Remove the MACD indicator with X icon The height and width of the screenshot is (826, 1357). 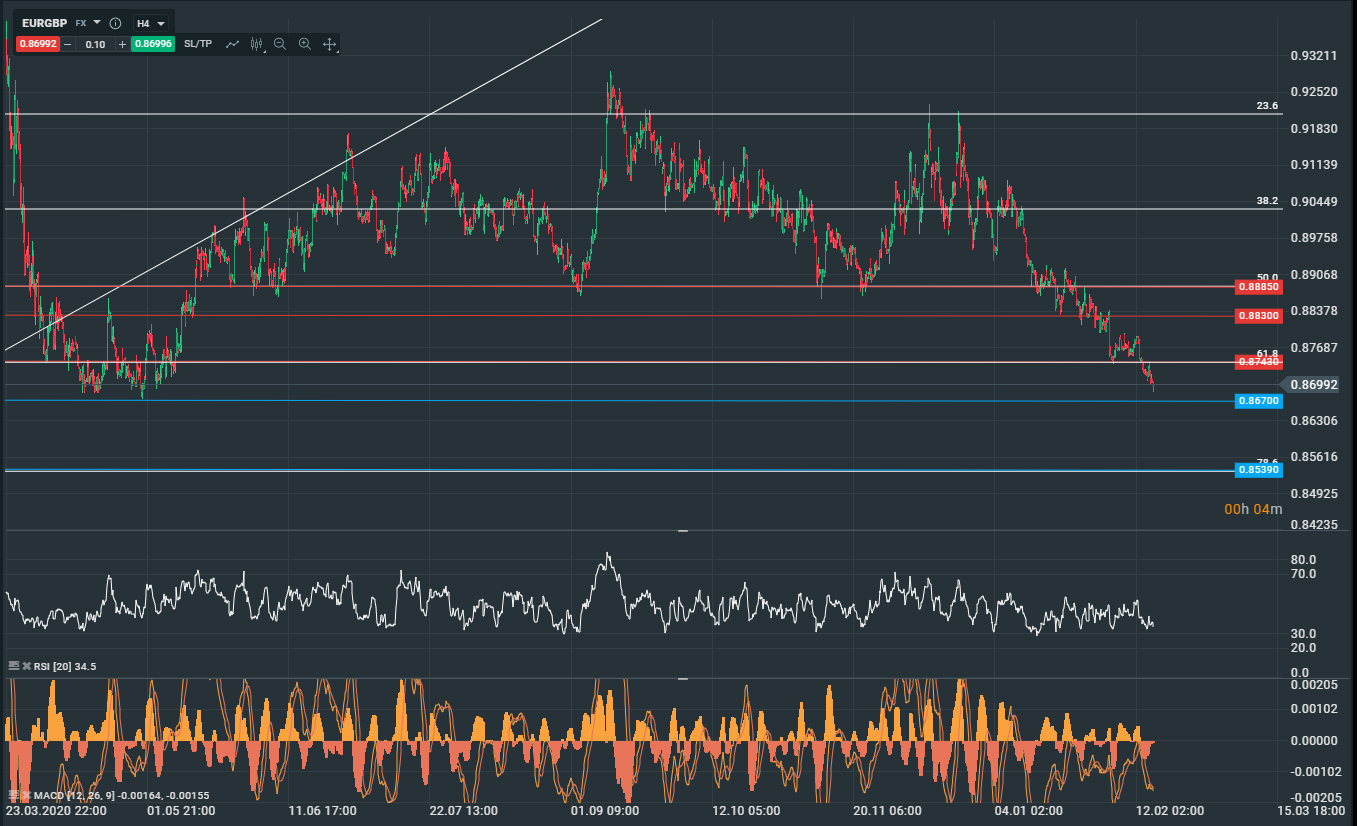click(x=25, y=795)
